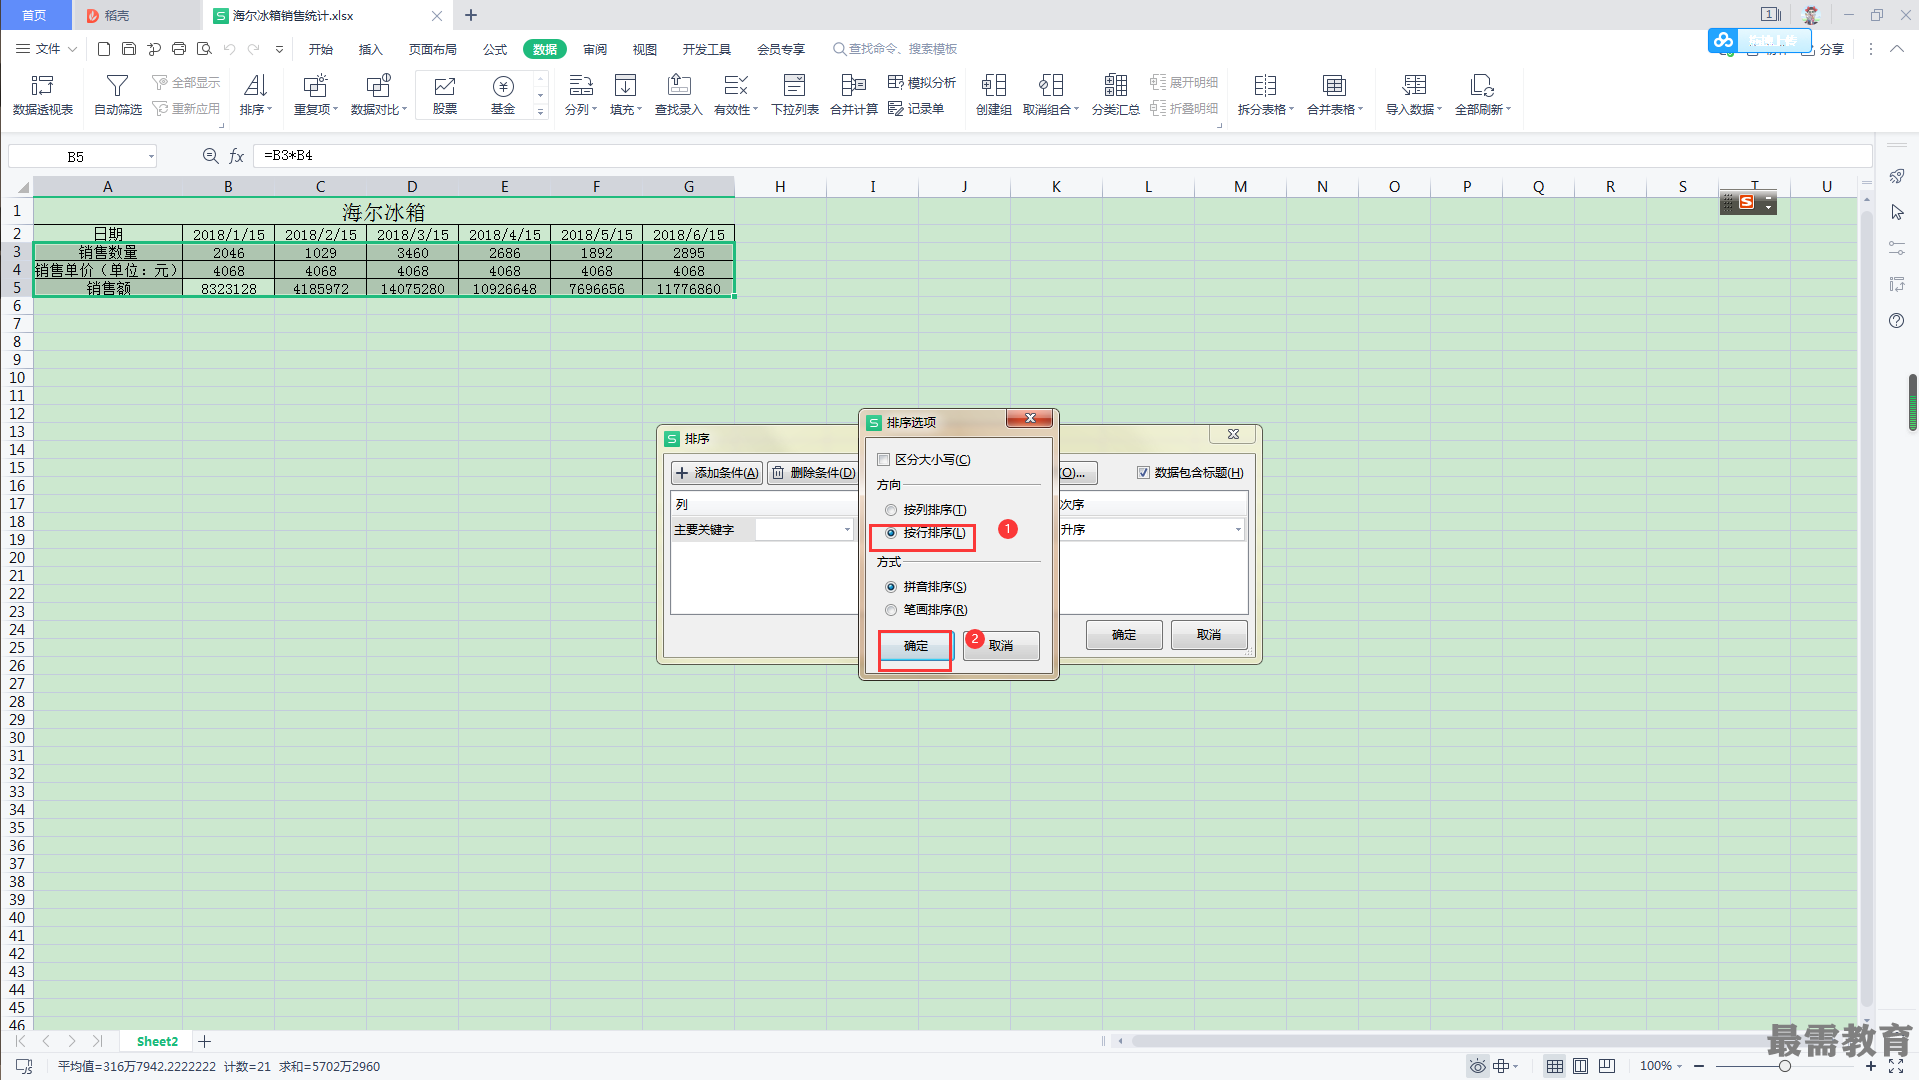
Task: Open 拆分表格 split table tool
Action: pos(1266,95)
